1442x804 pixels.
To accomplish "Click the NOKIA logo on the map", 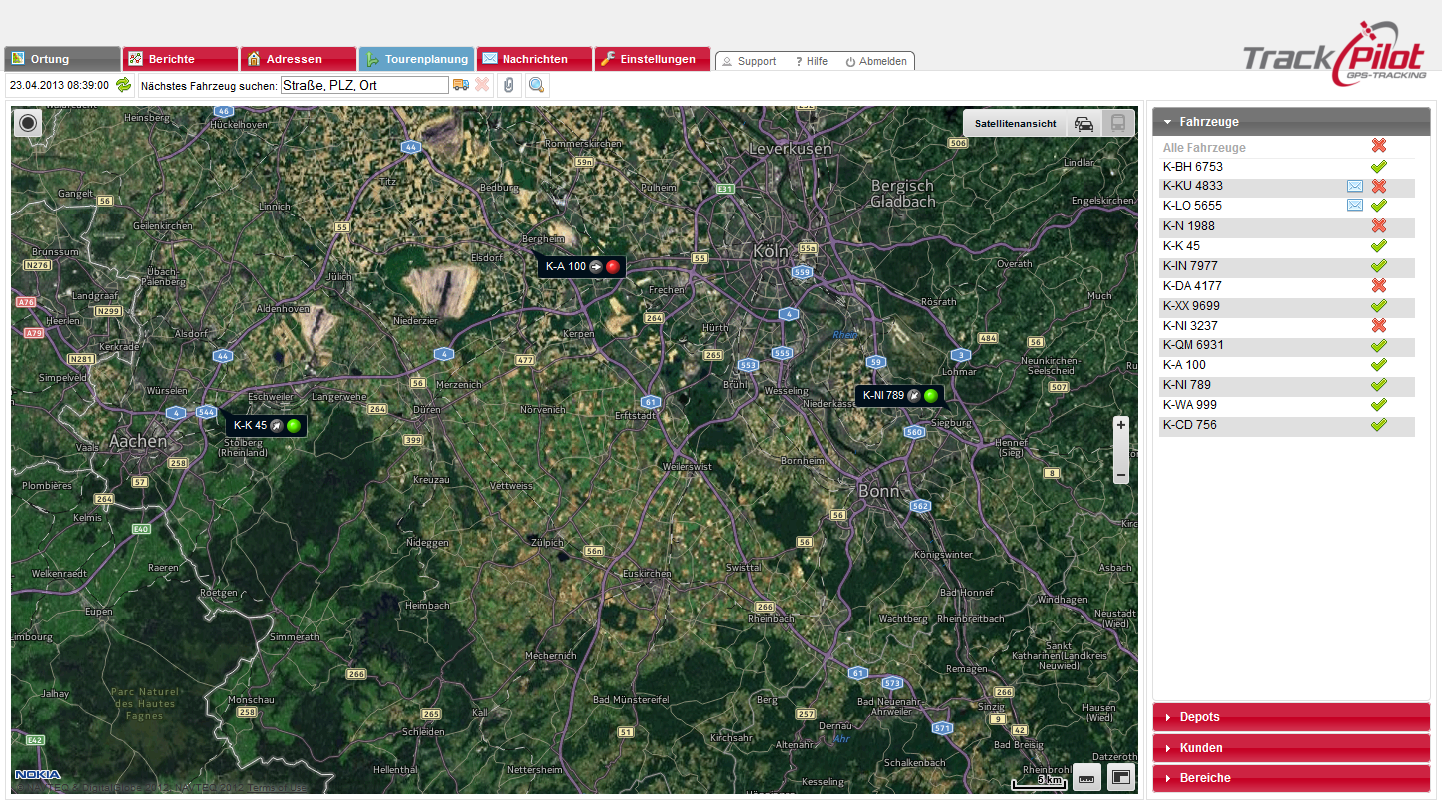I will 37,774.
